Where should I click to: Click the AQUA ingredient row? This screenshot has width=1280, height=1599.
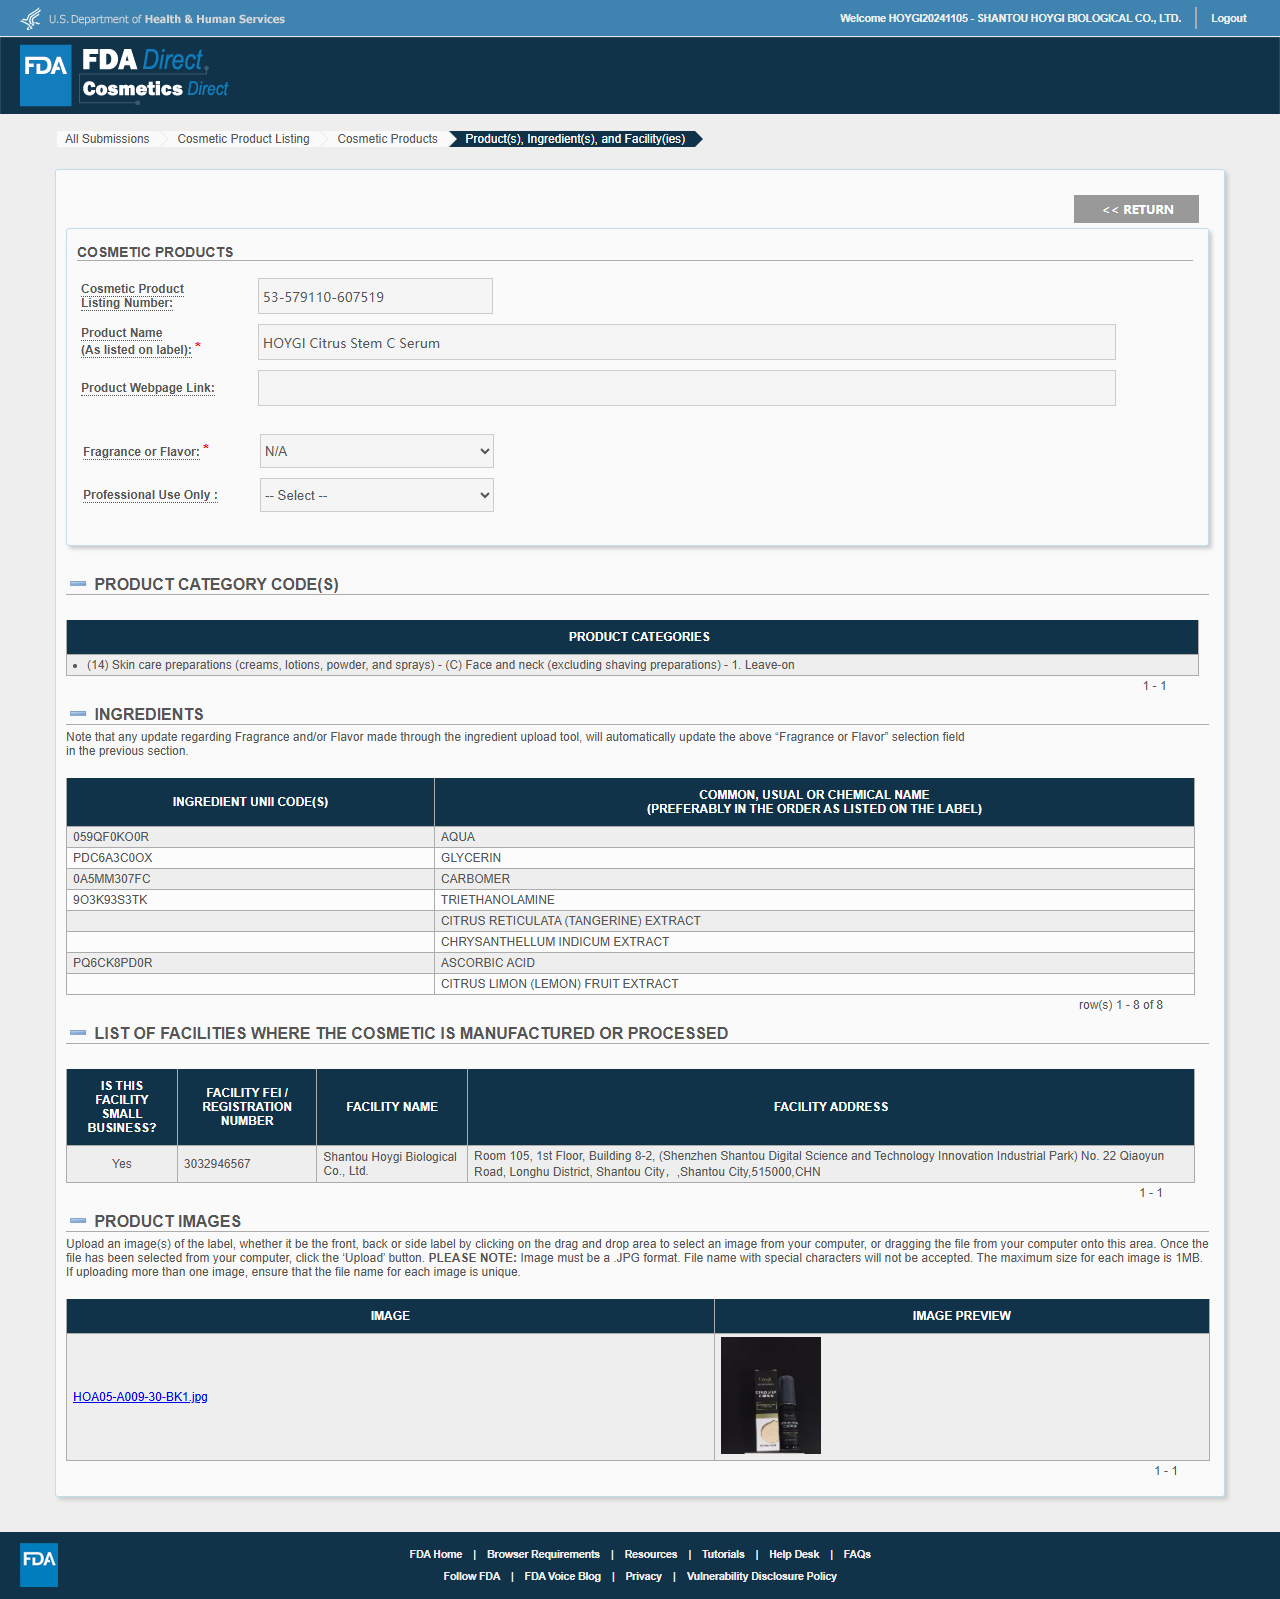(630, 837)
